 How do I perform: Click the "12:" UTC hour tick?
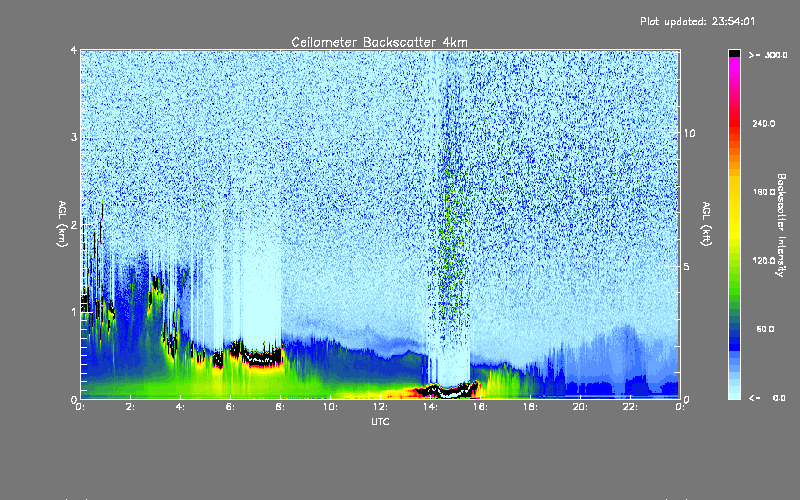(x=381, y=407)
